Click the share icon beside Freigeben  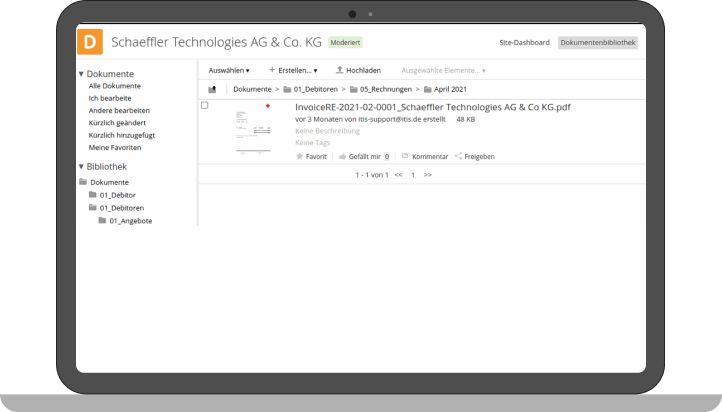coord(458,156)
